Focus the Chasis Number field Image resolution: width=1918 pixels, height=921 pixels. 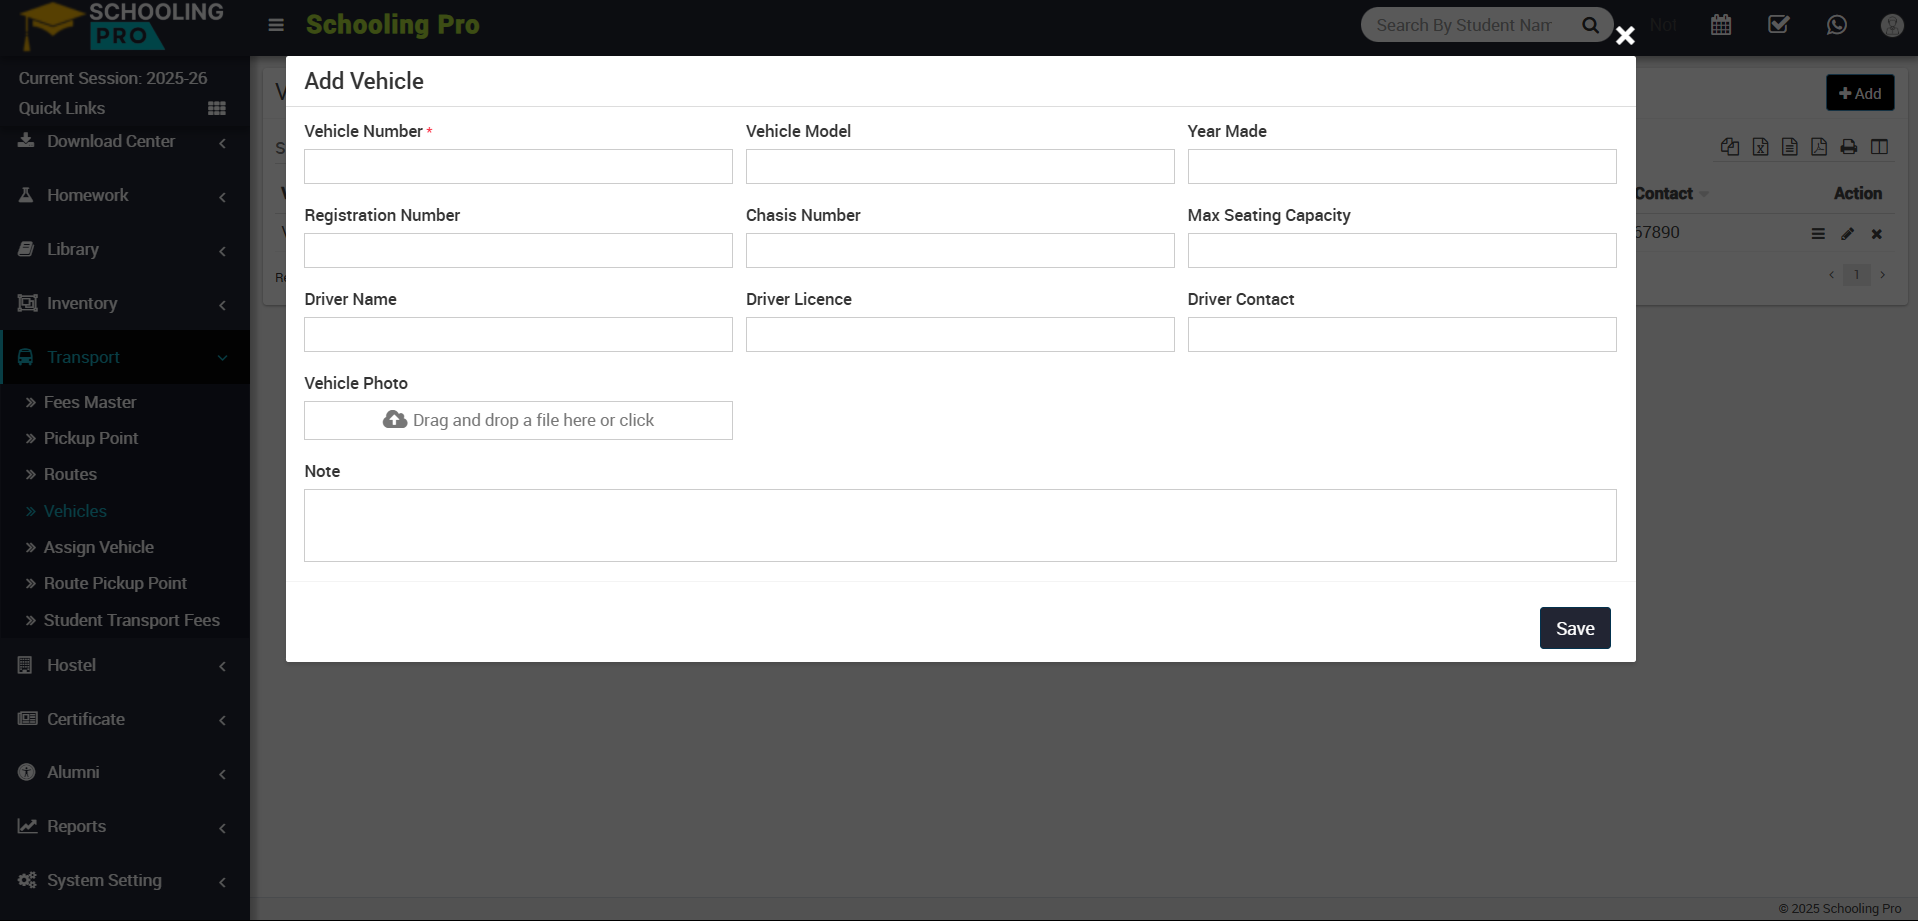(x=960, y=251)
